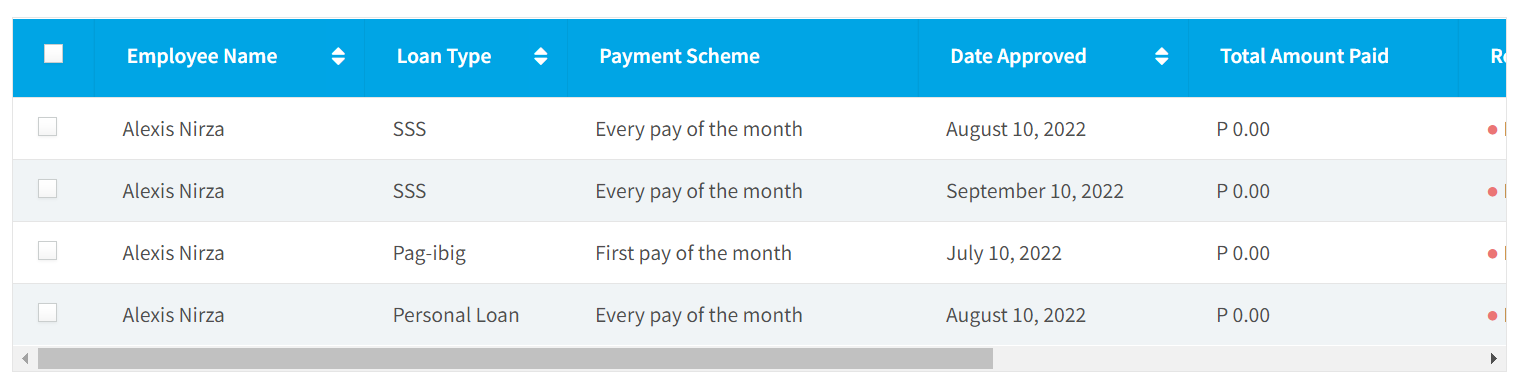Click red status dot on Personal Loan row
The image size is (1532, 387).
tap(1492, 315)
